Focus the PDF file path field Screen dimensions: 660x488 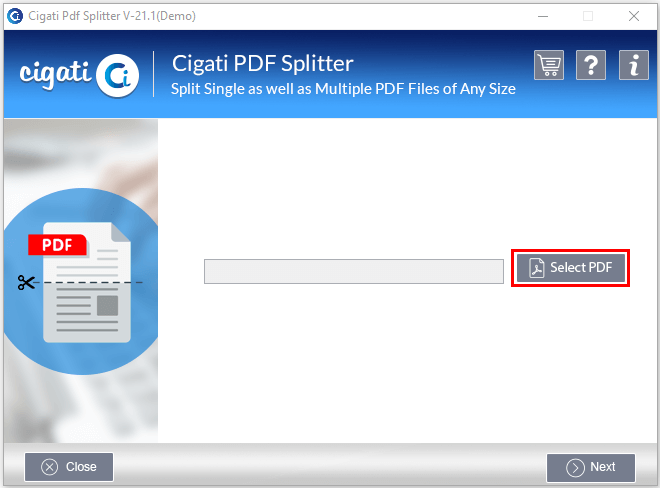[354, 272]
